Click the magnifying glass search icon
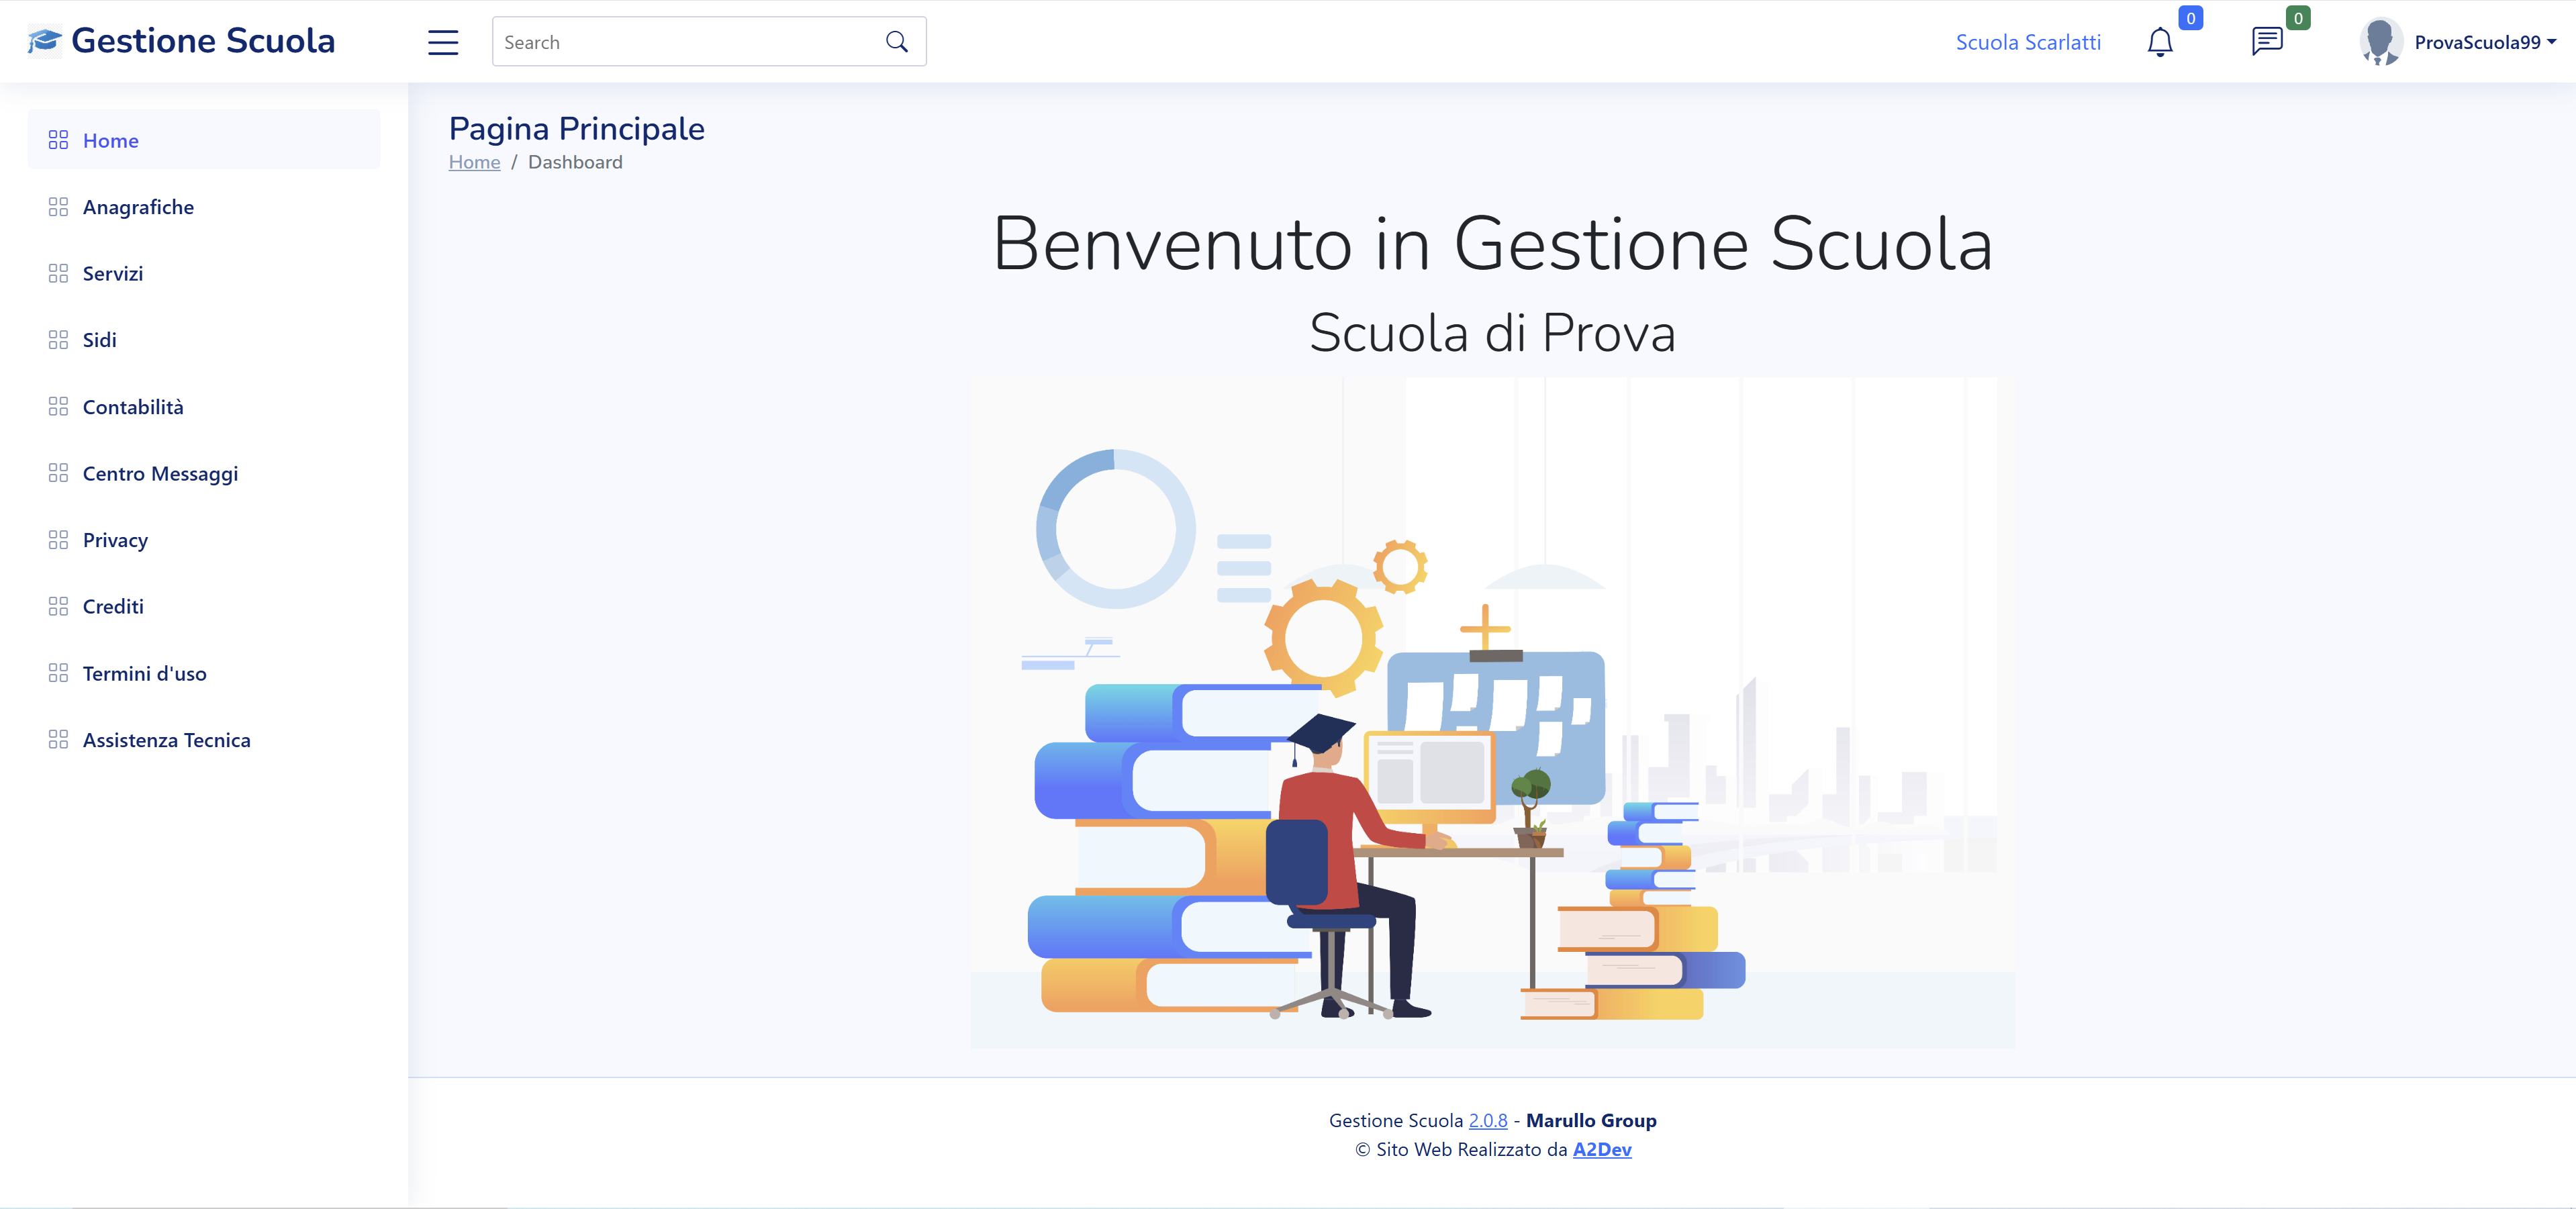The height and width of the screenshot is (1209, 2576). [896, 41]
